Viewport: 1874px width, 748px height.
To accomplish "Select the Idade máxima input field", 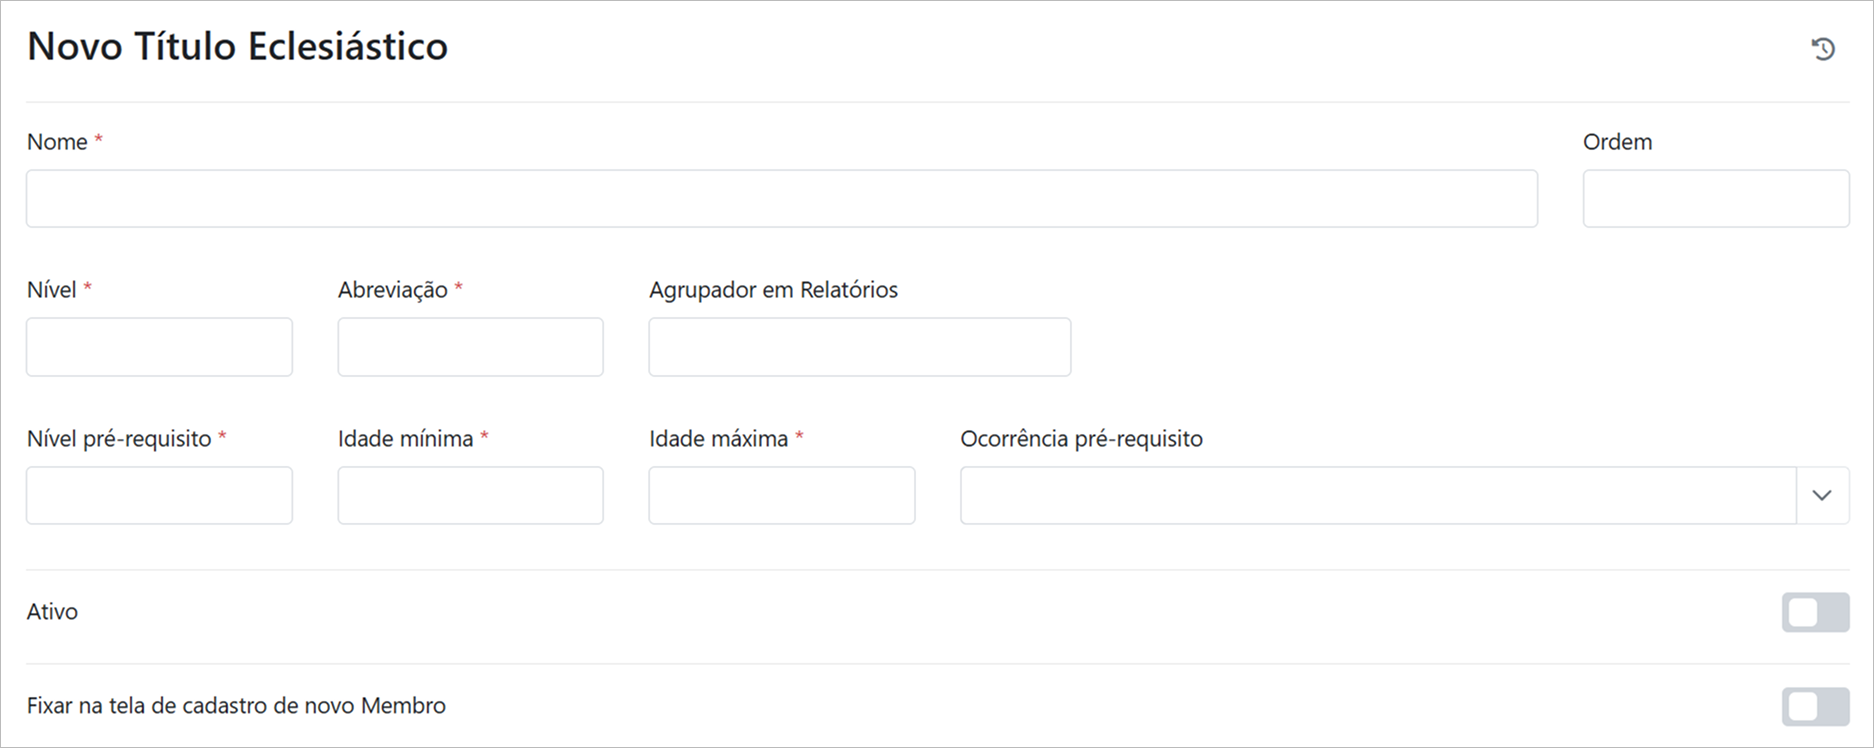I will coord(781,495).
